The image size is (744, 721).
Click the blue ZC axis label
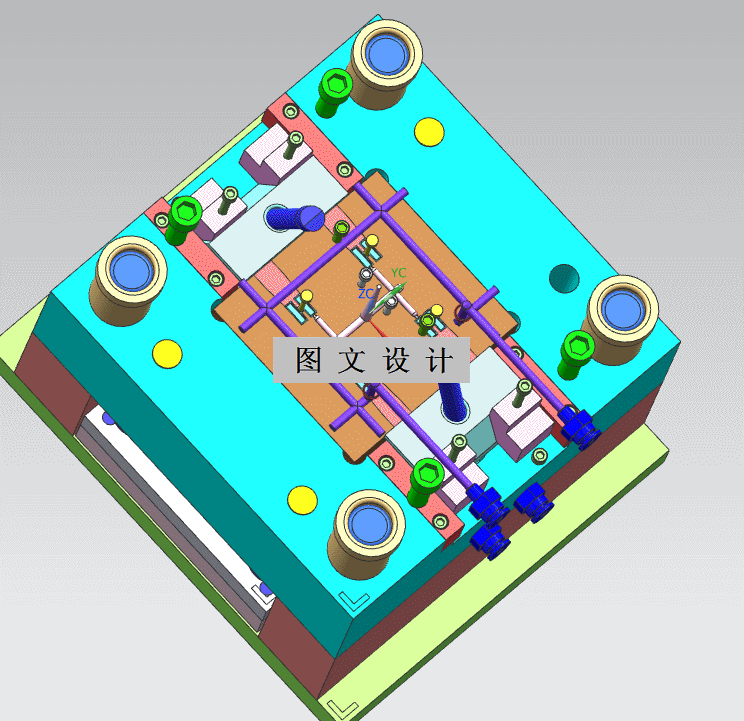(366, 294)
